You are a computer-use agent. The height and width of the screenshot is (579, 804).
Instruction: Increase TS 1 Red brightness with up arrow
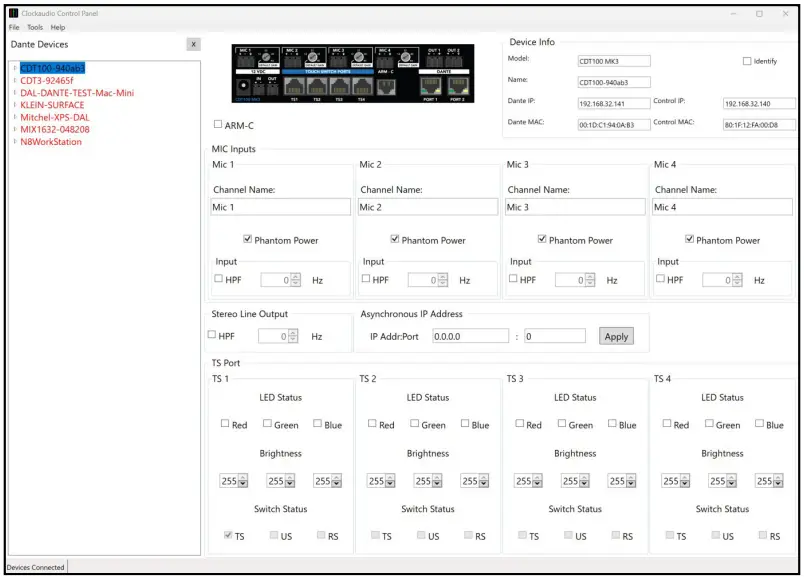tap(243, 477)
